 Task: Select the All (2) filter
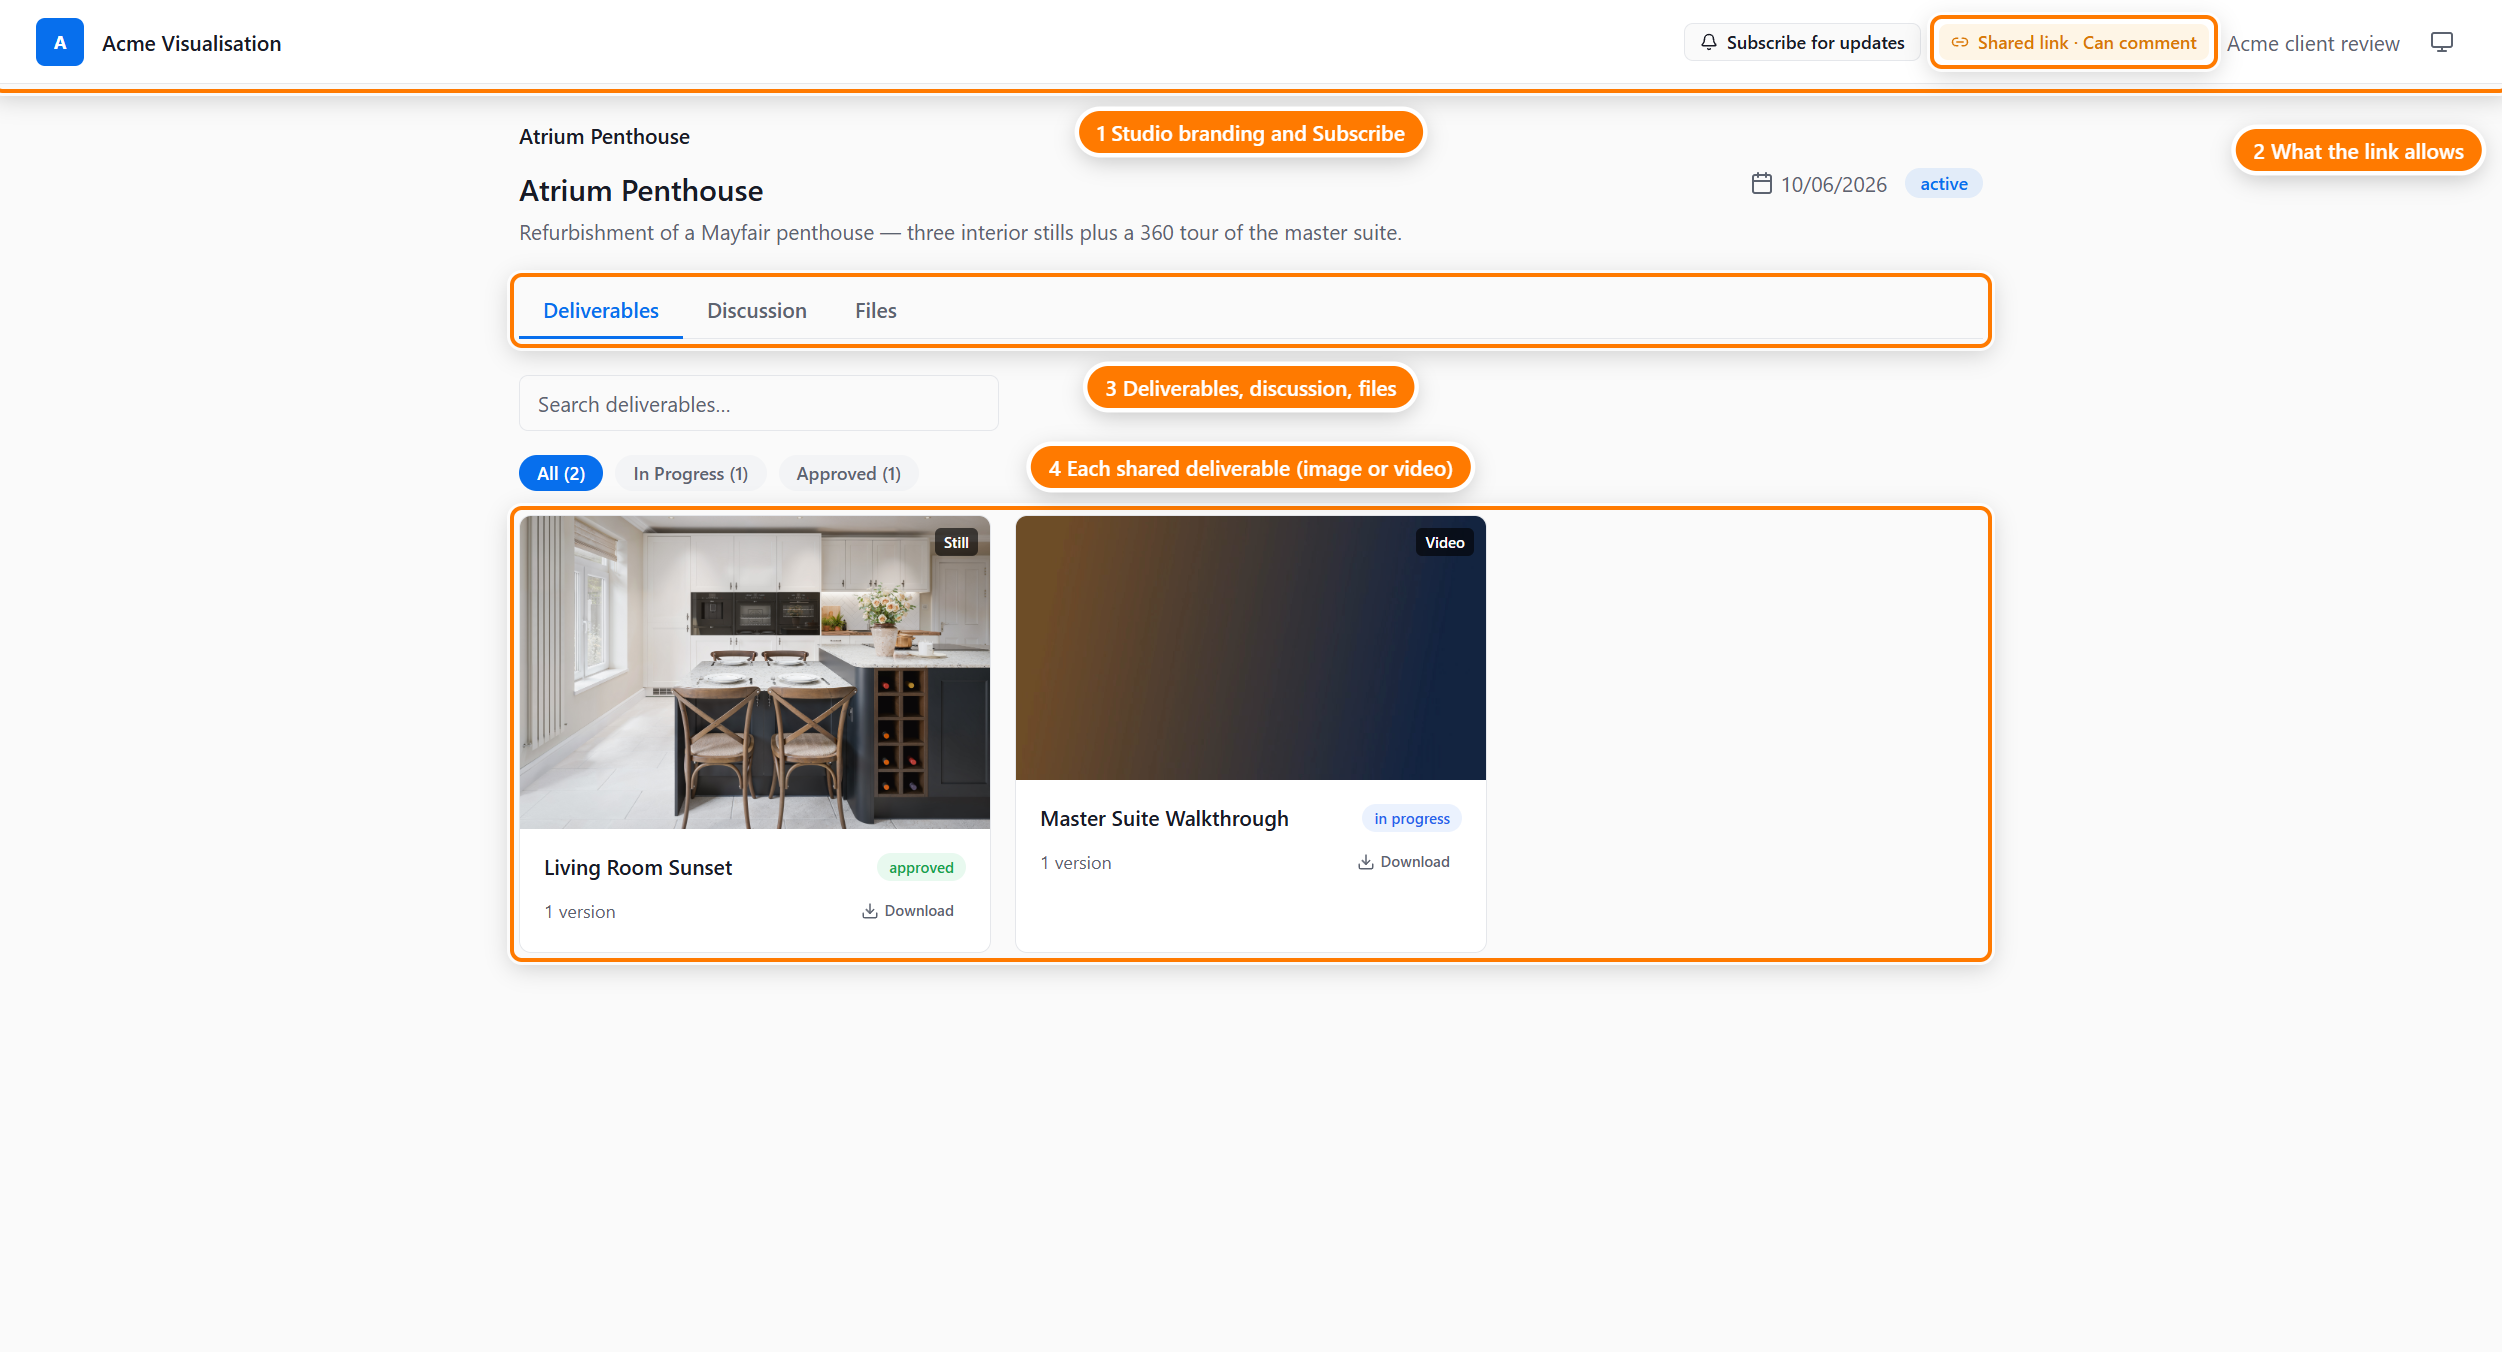(x=561, y=473)
